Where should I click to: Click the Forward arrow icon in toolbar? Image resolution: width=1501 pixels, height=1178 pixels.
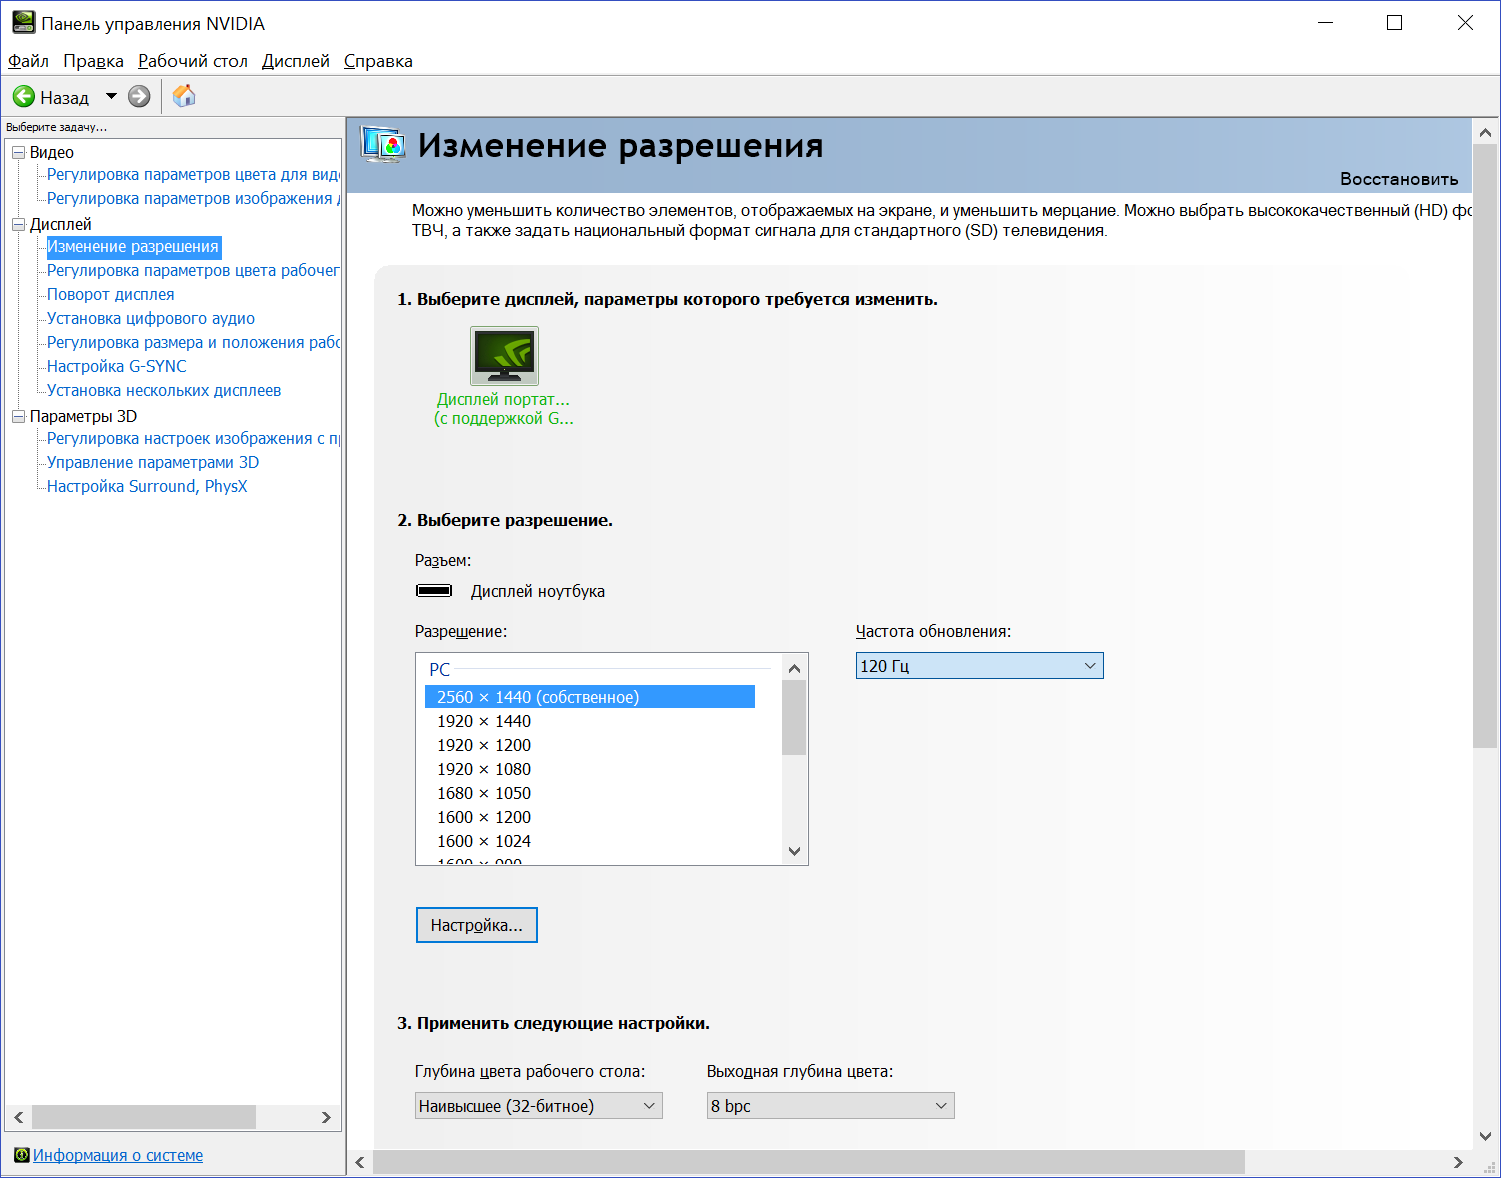139,97
